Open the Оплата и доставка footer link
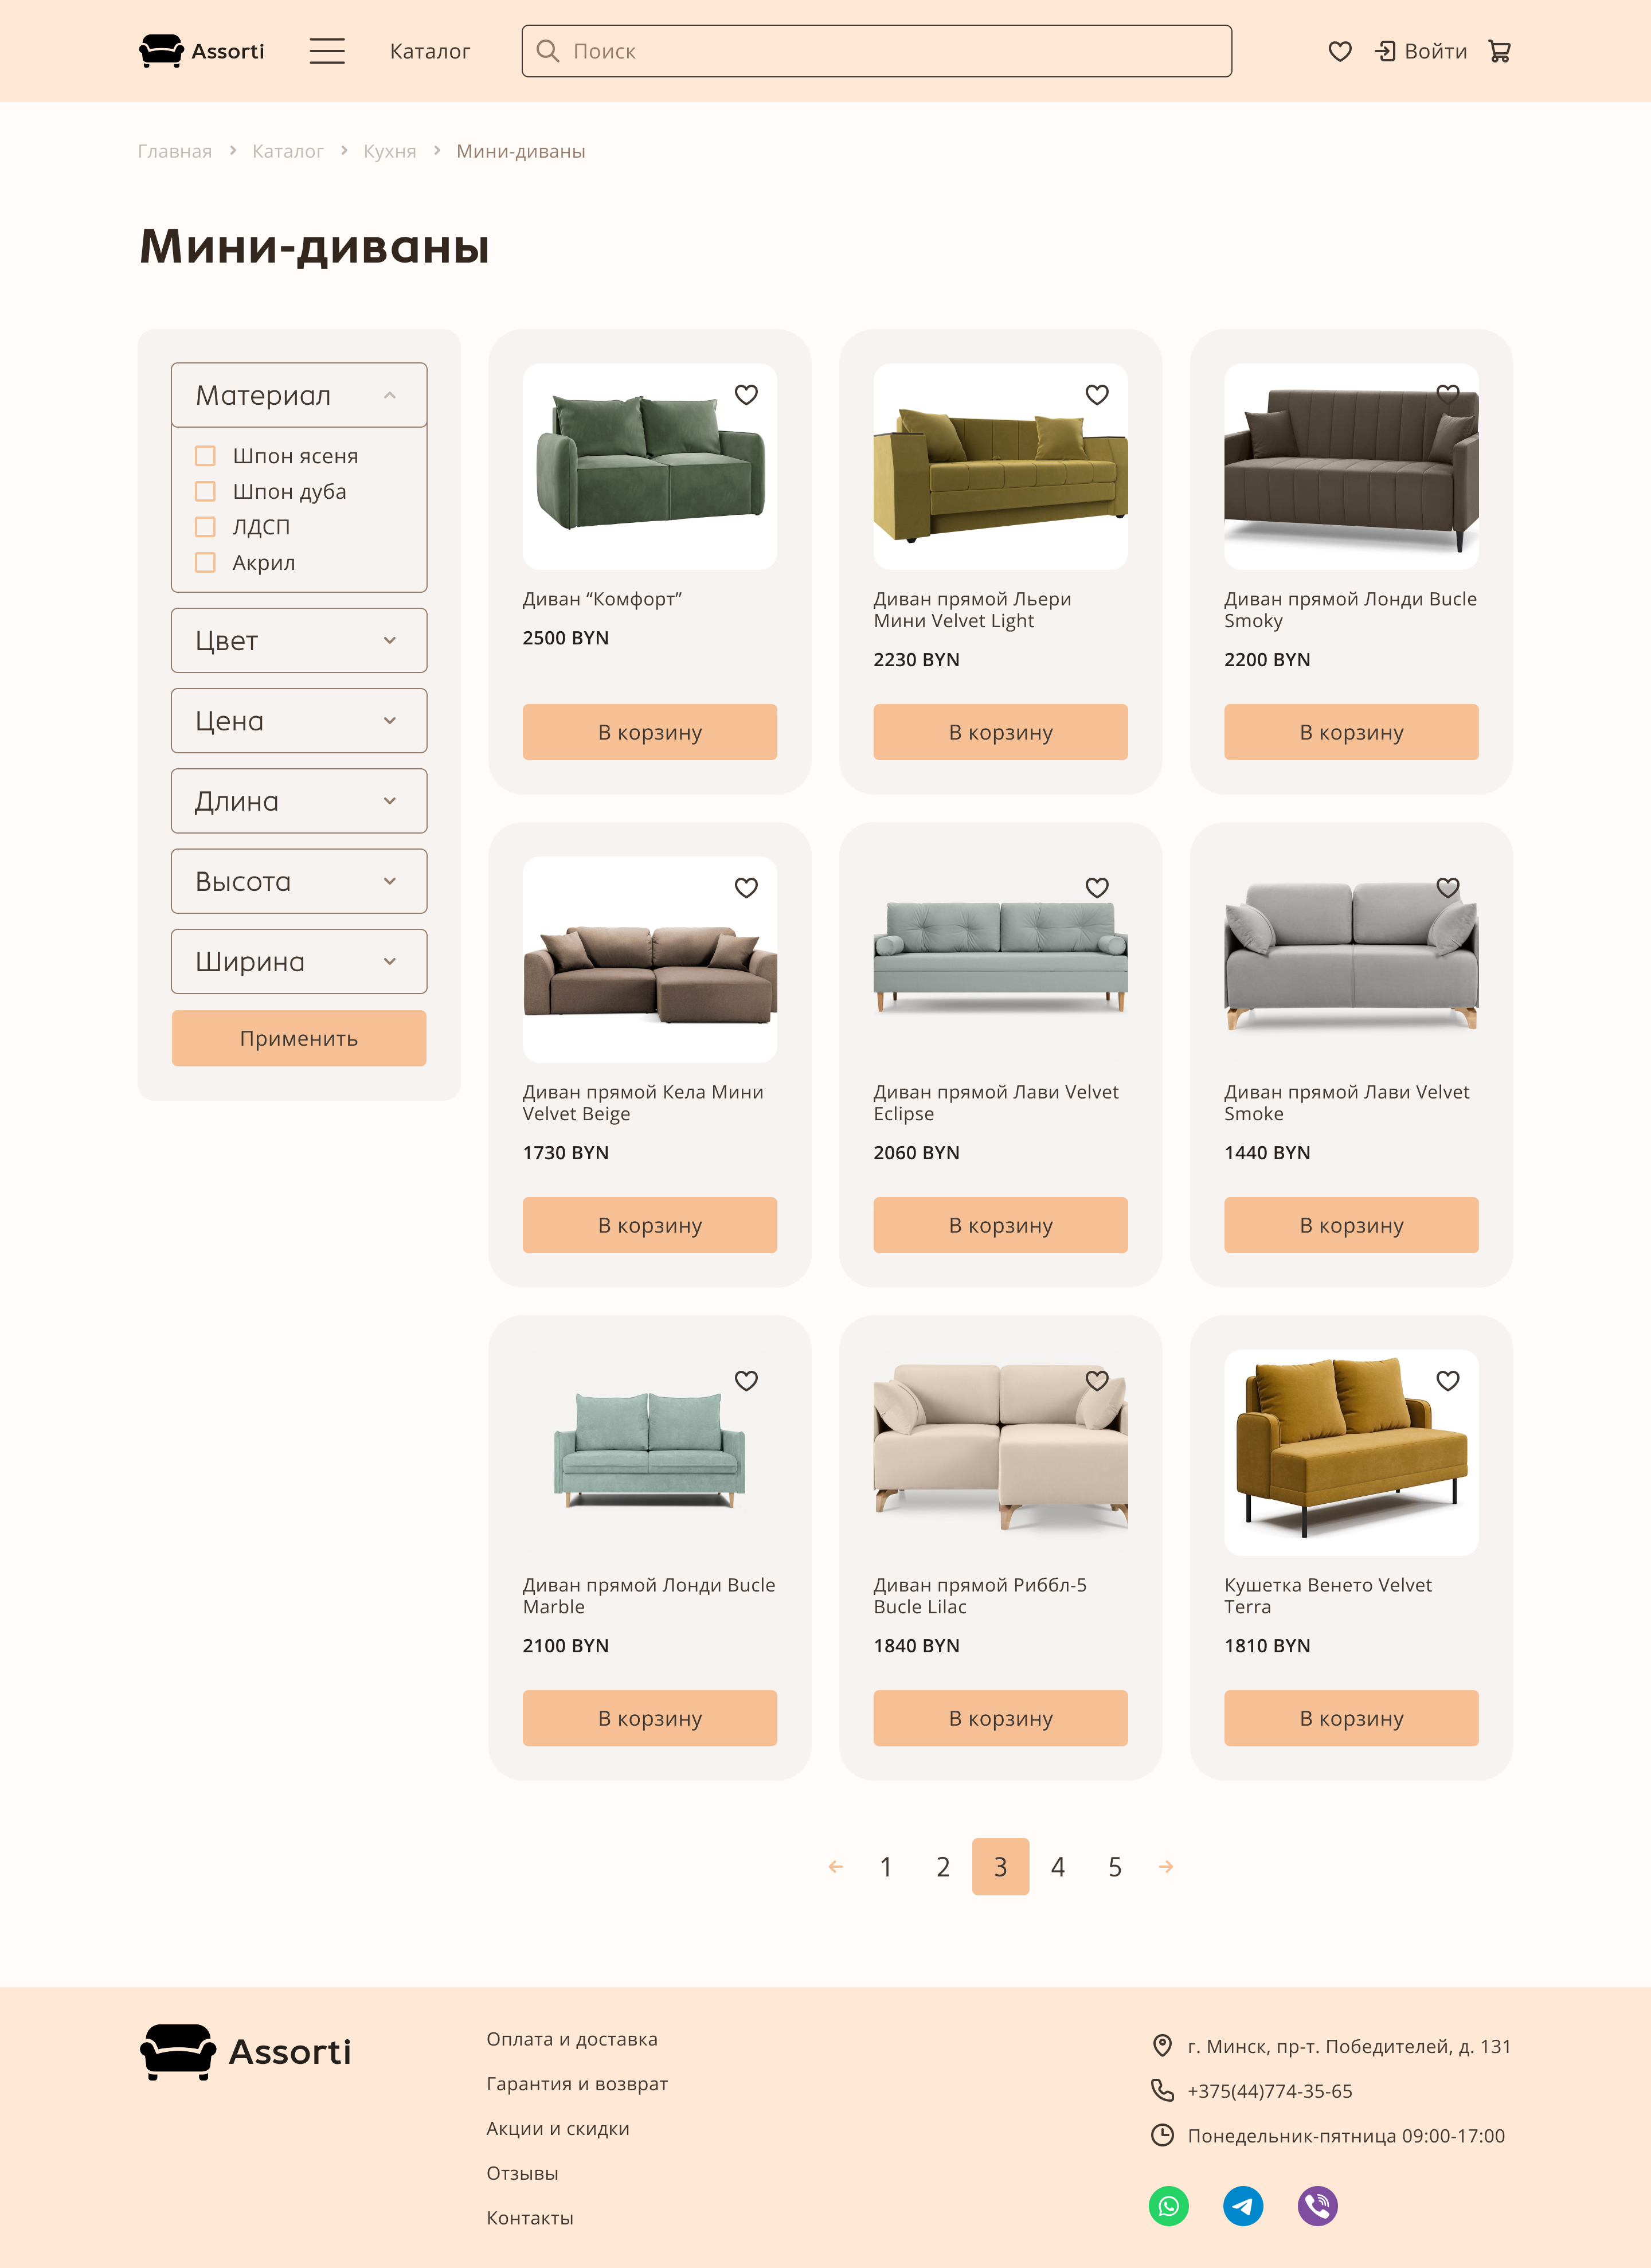The width and height of the screenshot is (1651, 2268). 572,2039
